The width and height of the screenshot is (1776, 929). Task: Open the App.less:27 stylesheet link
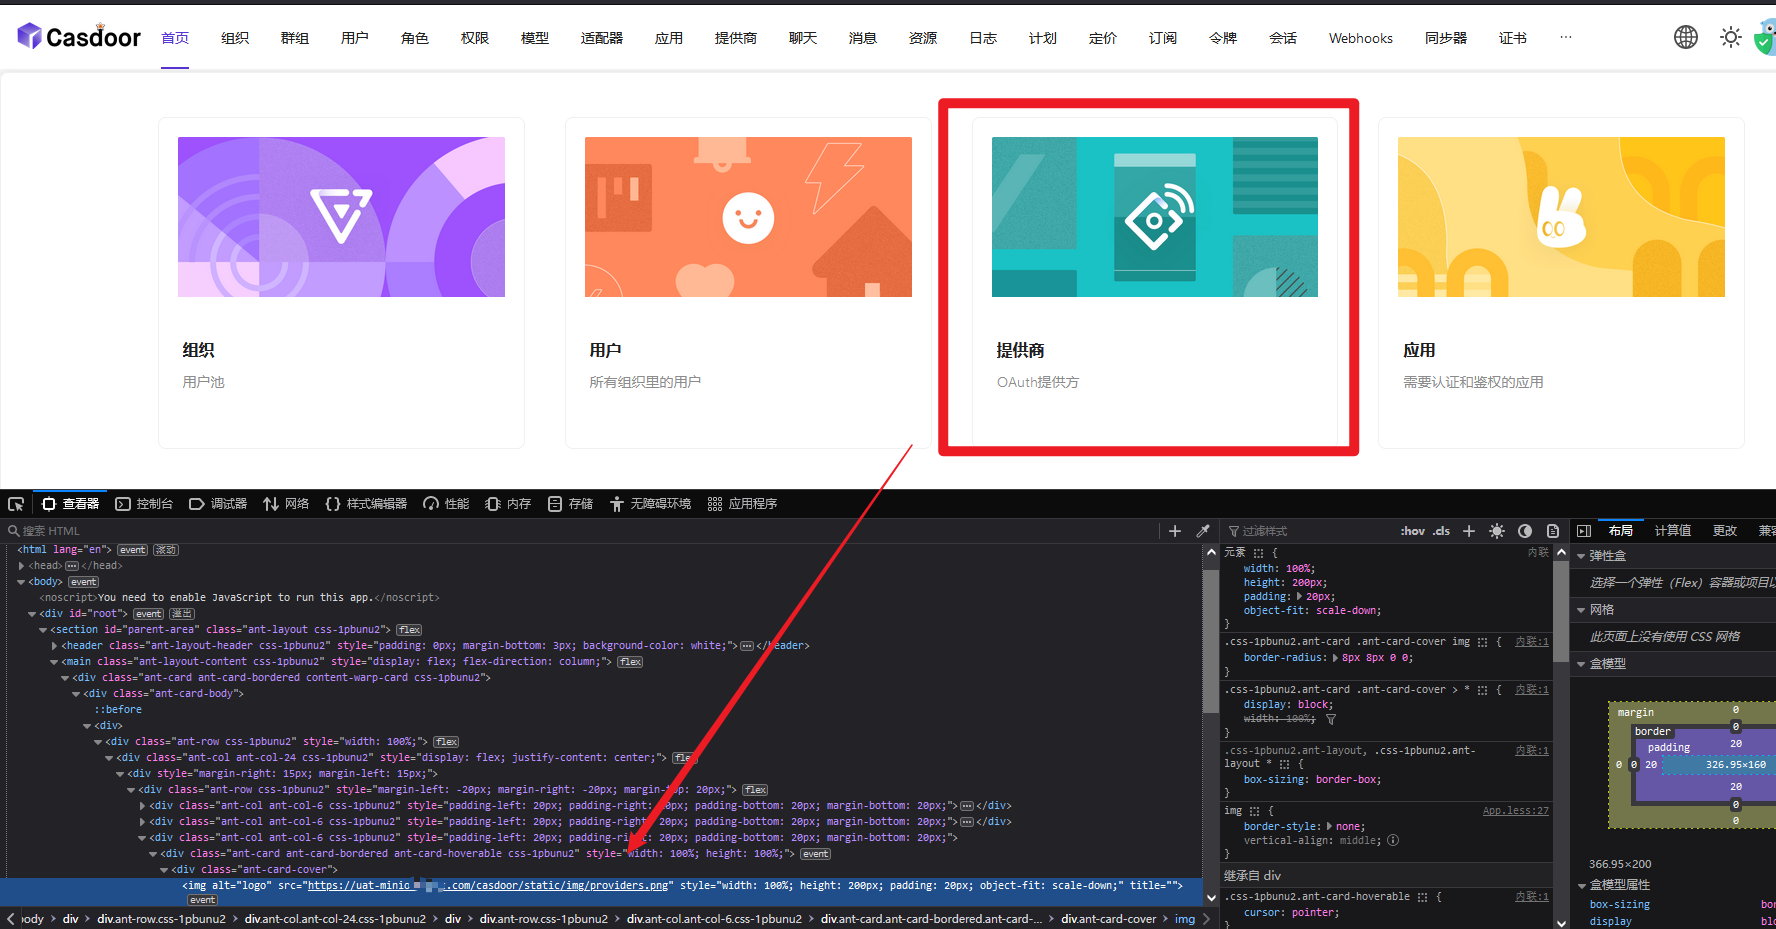pos(1515,810)
